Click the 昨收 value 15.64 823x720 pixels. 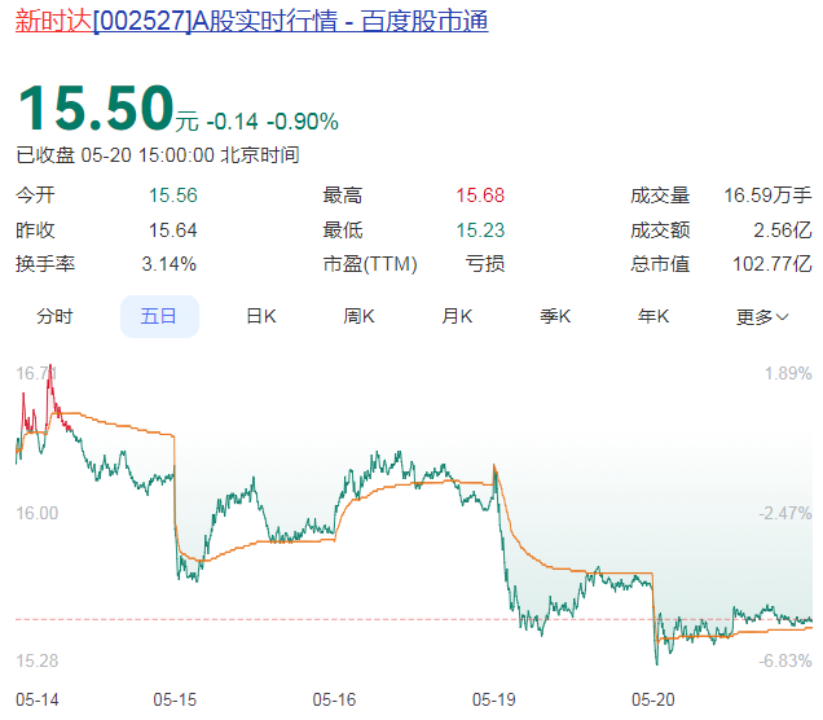click(x=173, y=230)
